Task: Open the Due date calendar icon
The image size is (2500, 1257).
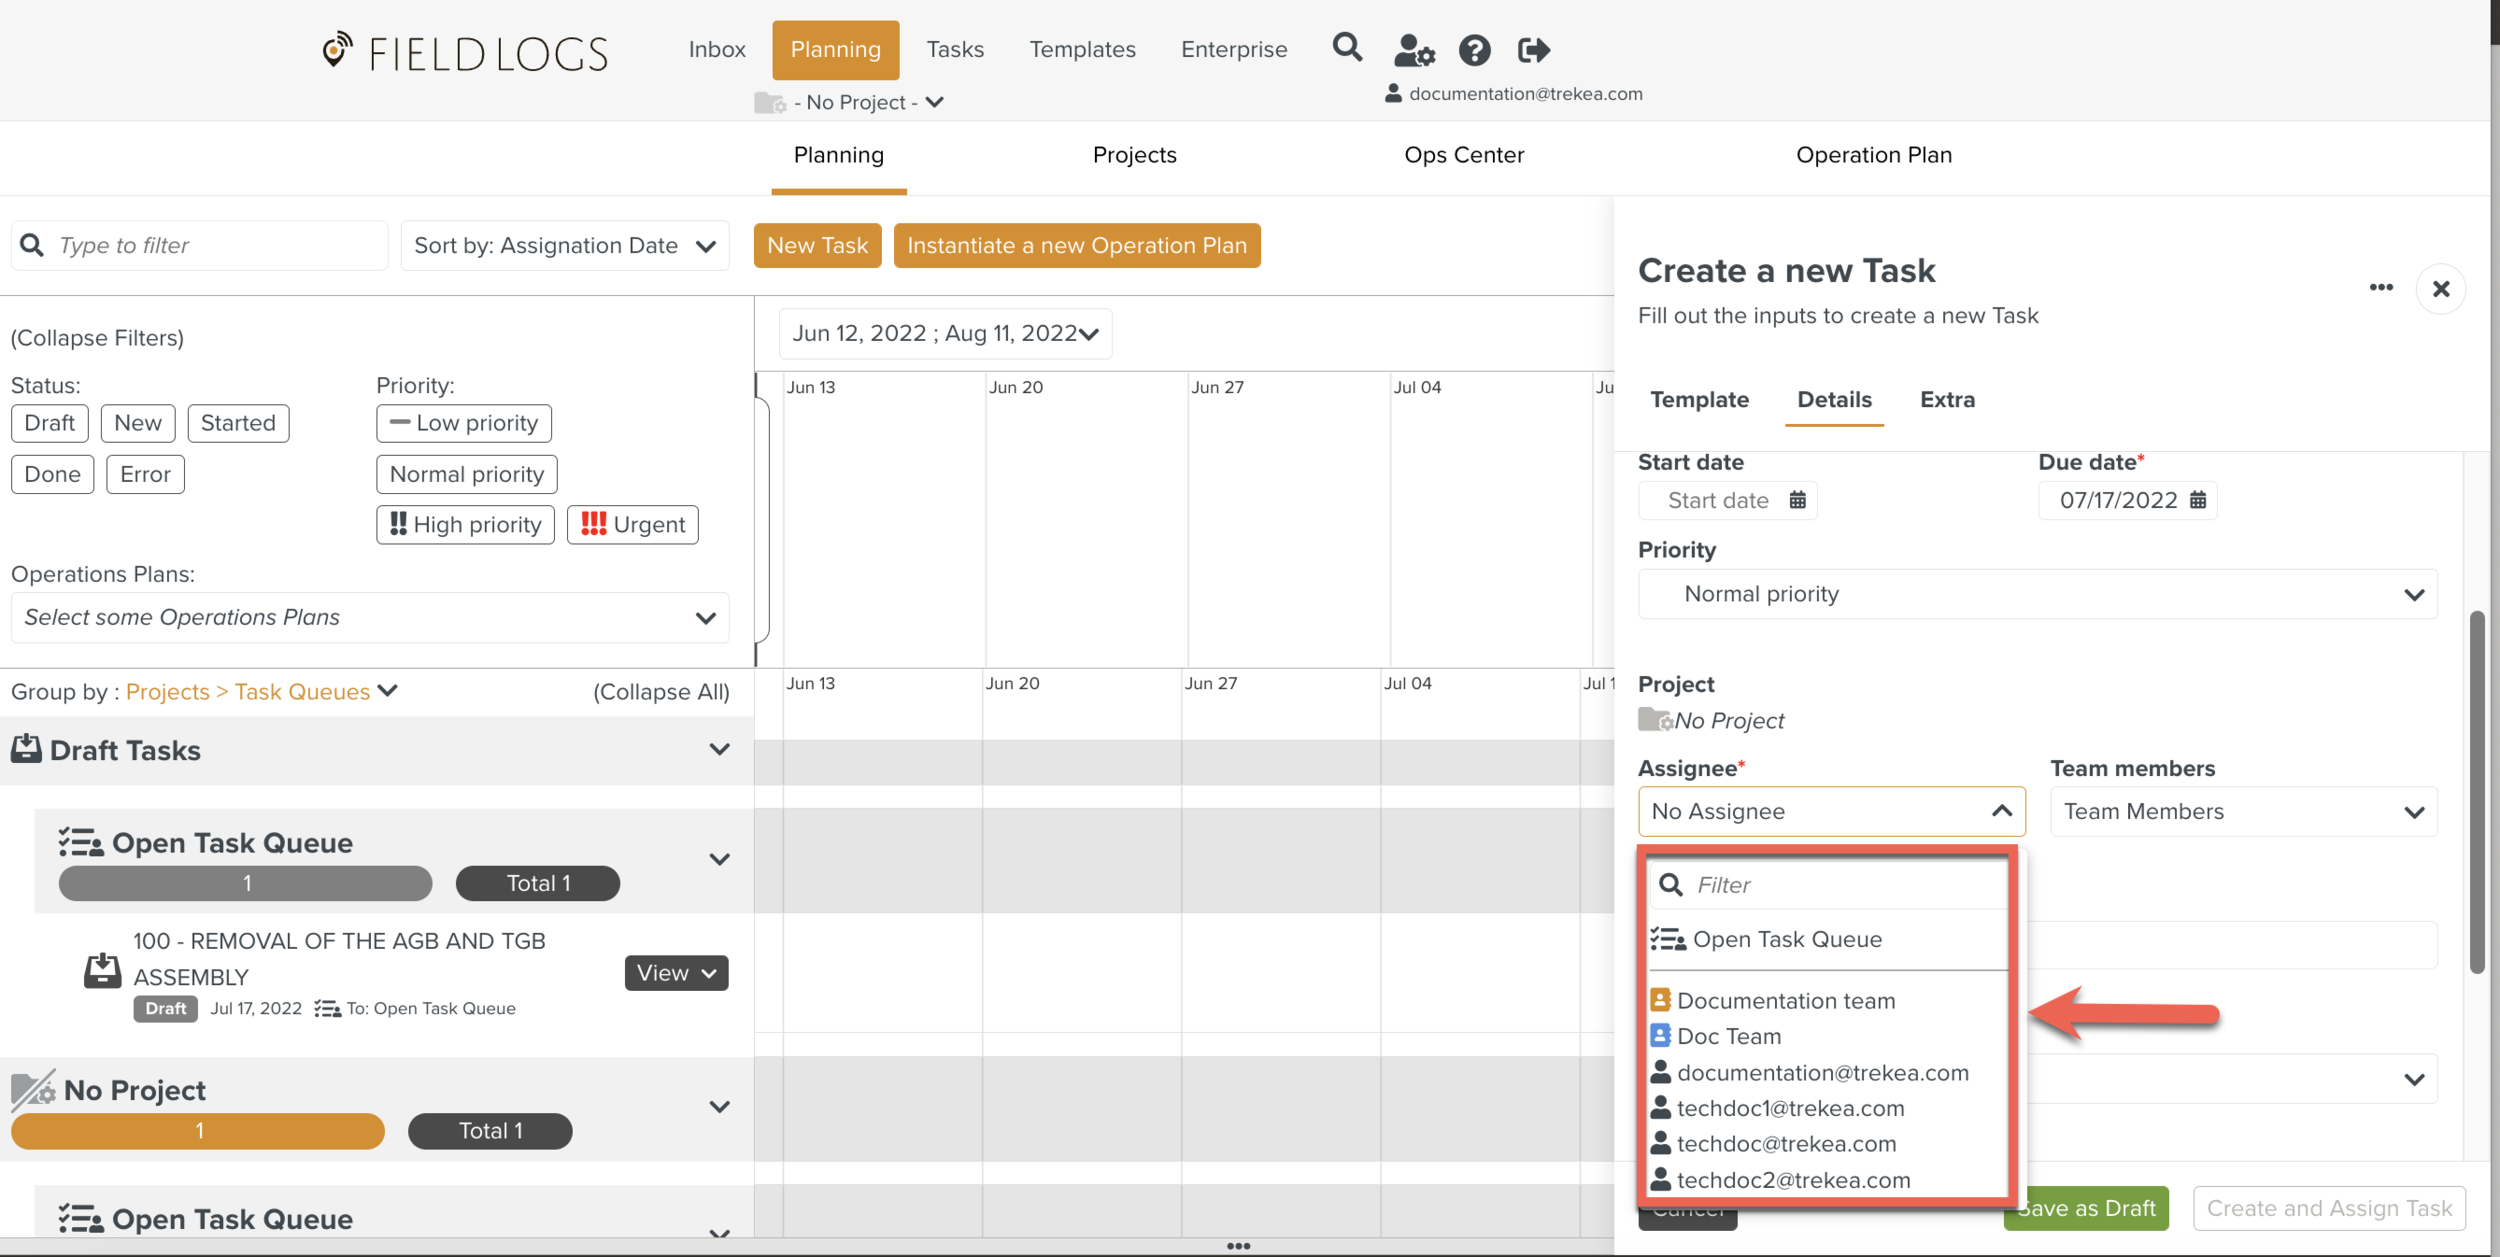Action: pyautogui.click(x=2198, y=500)
